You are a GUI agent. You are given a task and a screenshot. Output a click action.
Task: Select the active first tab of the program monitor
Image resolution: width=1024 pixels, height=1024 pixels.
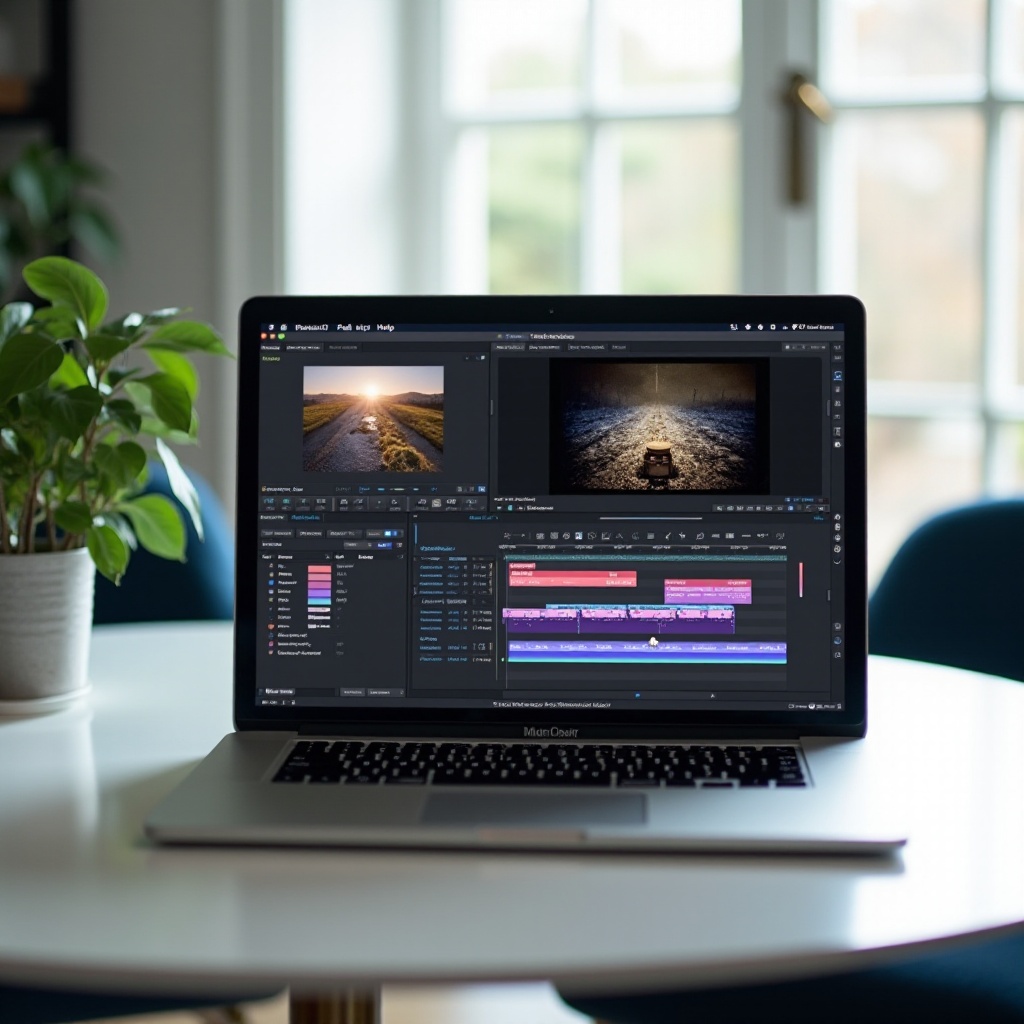[509, 347]
